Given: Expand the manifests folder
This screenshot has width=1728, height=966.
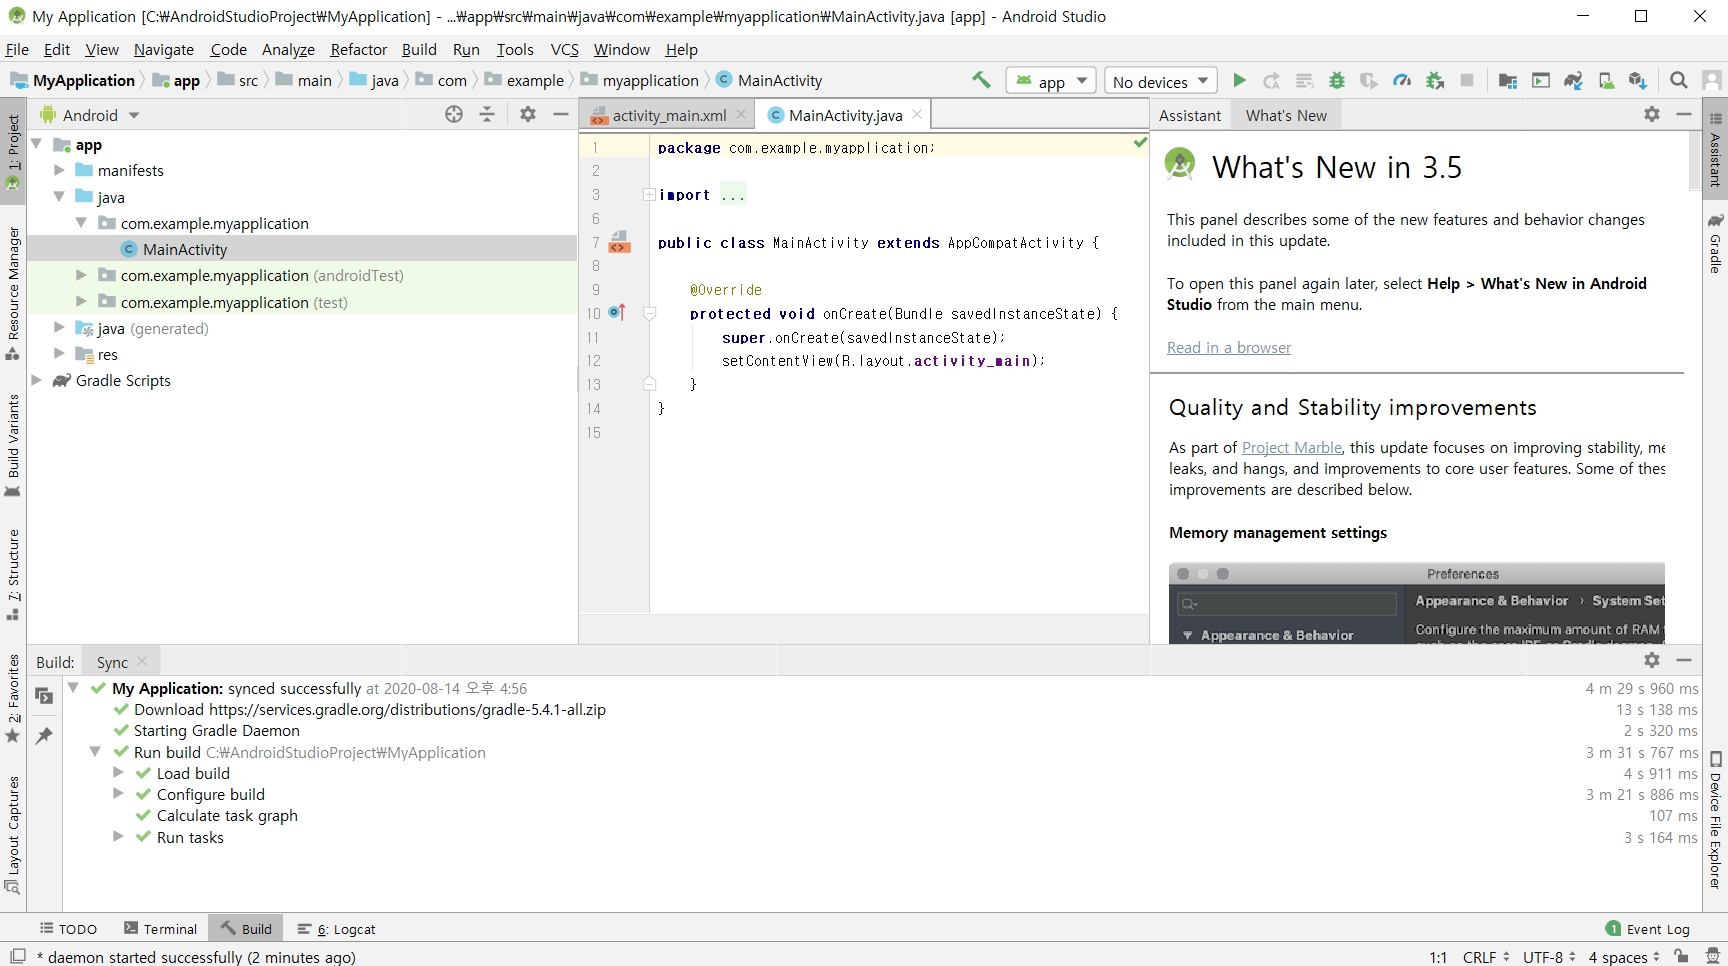Looking at the screenshot, I should (59, 170).
